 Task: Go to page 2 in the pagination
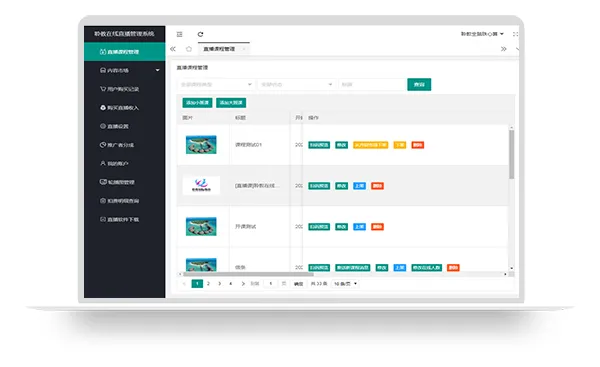[x=209, y=284]
